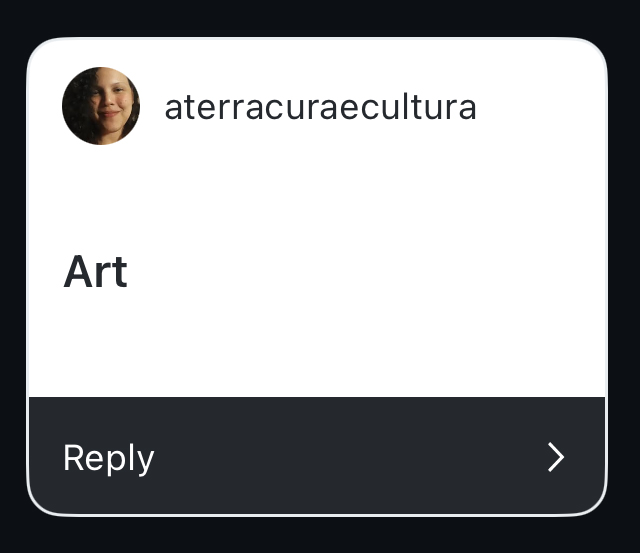
Task: Select the username above the "Art" text
Action: click(x=320, y=107)
